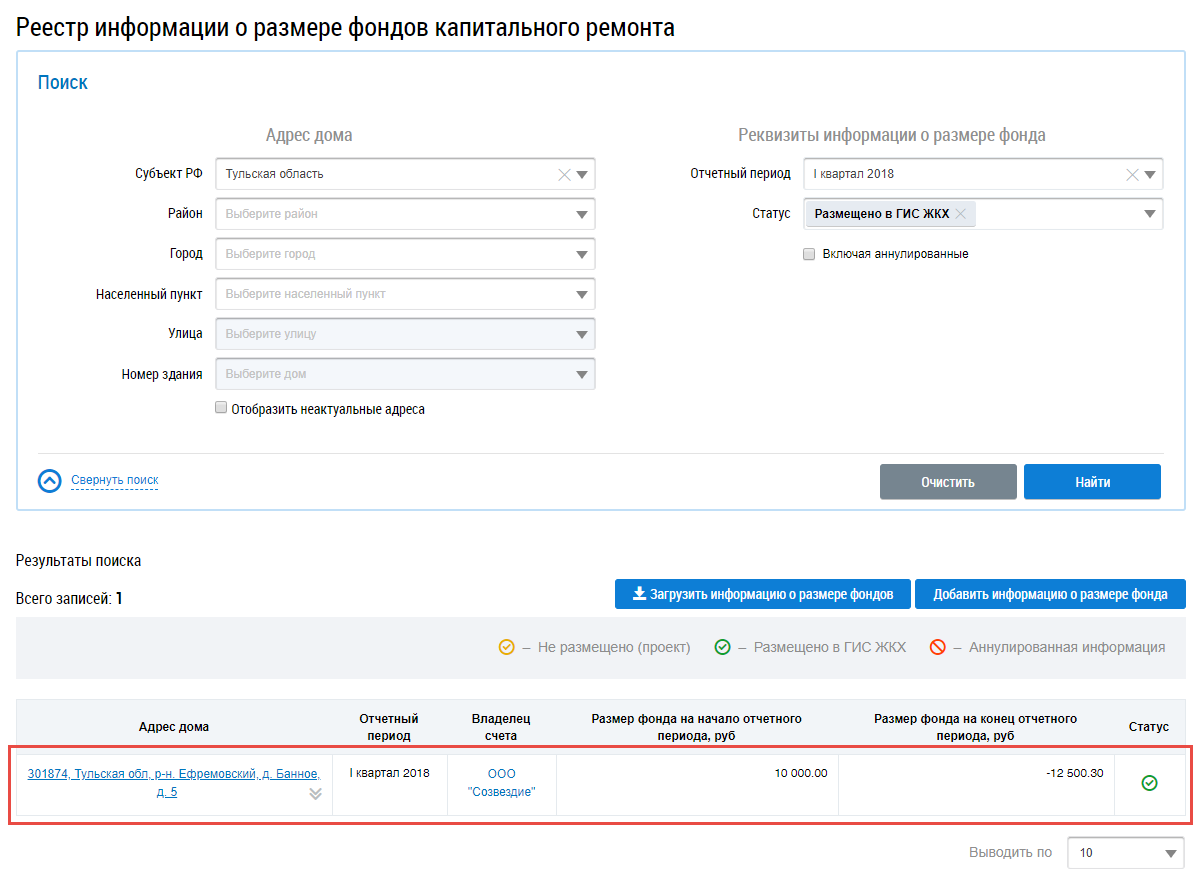Click the Всего записей: 1 text

tap(69, 599)
